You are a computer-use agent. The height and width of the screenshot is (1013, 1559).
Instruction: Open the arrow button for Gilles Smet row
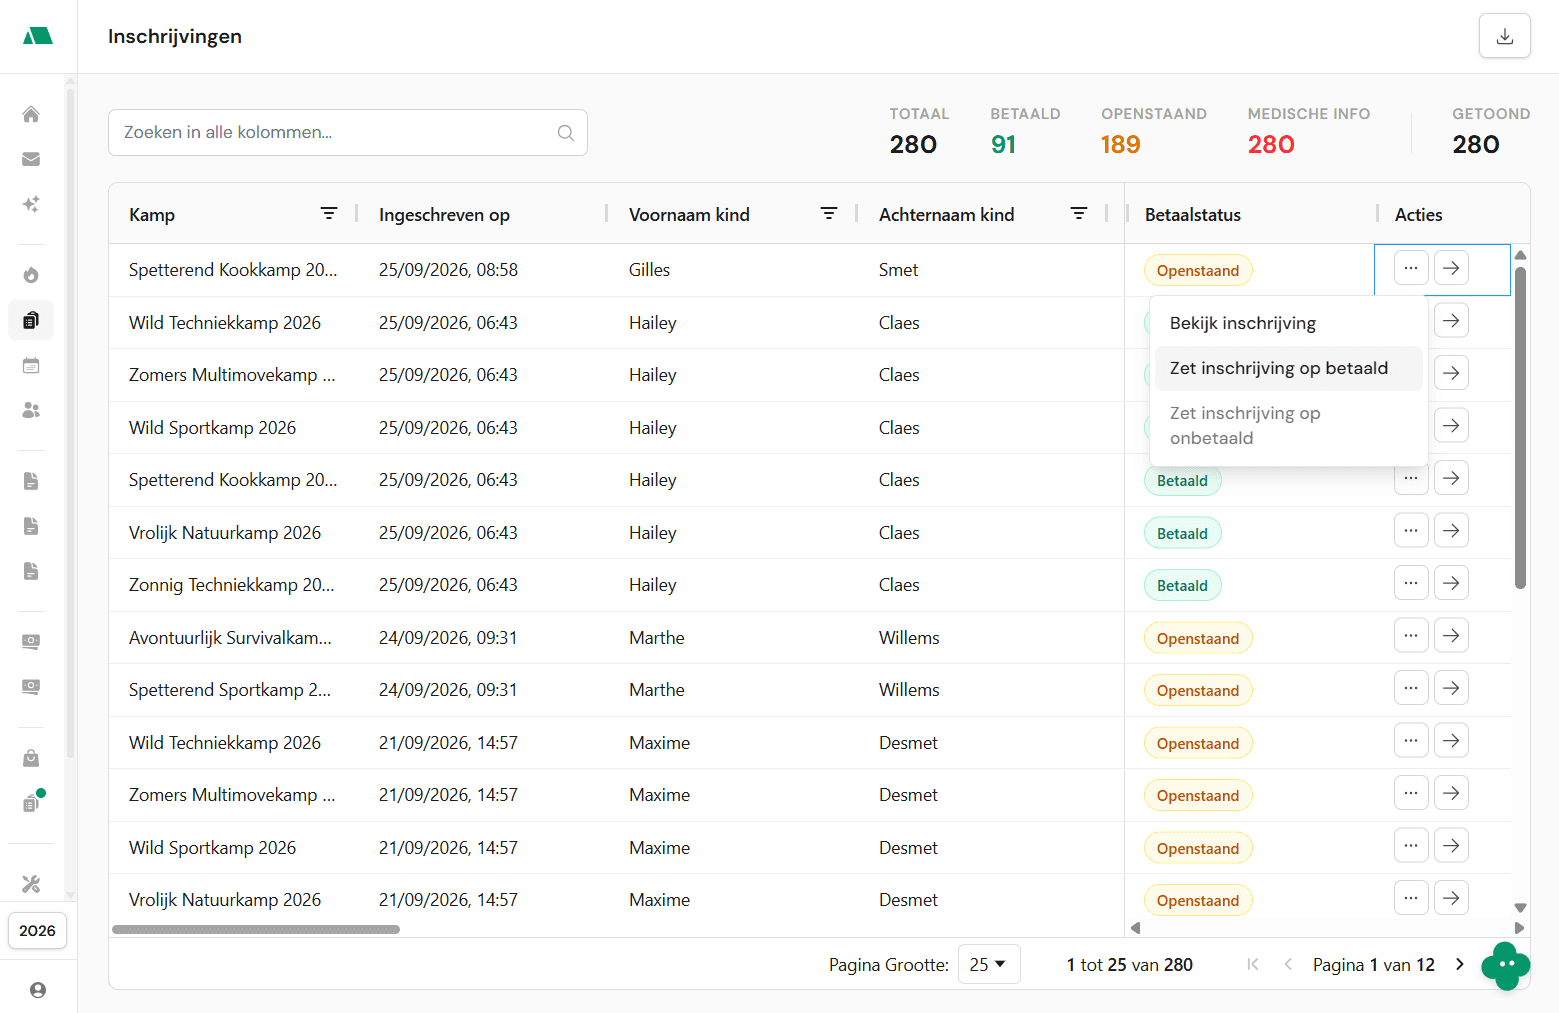(x=1451, y=268)
